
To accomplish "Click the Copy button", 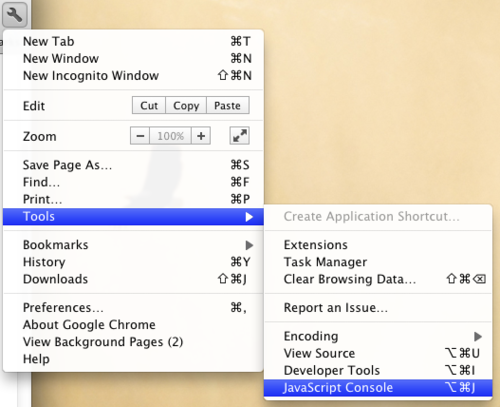I will point(186,105).
